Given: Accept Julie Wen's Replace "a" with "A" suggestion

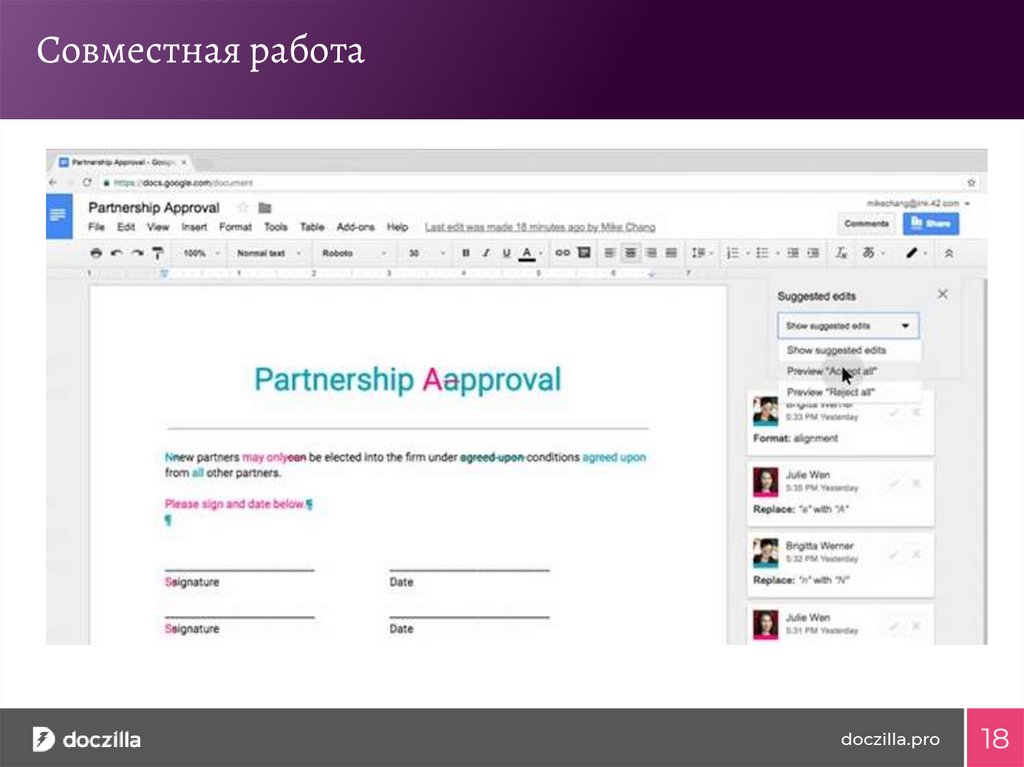Looking at the screenshot, I should coord(894,483).
